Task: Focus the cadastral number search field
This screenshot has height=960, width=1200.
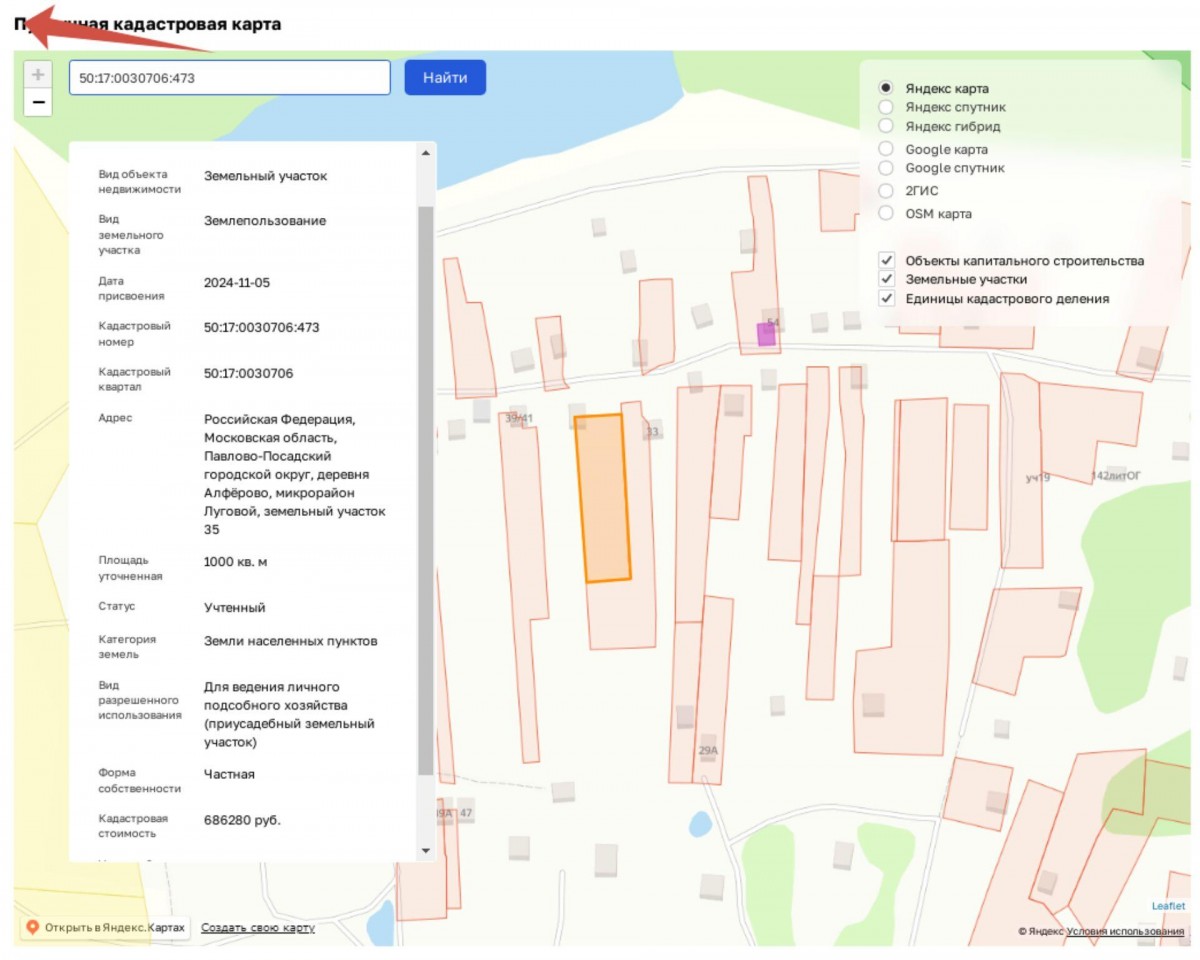Action: click(230, 78)
